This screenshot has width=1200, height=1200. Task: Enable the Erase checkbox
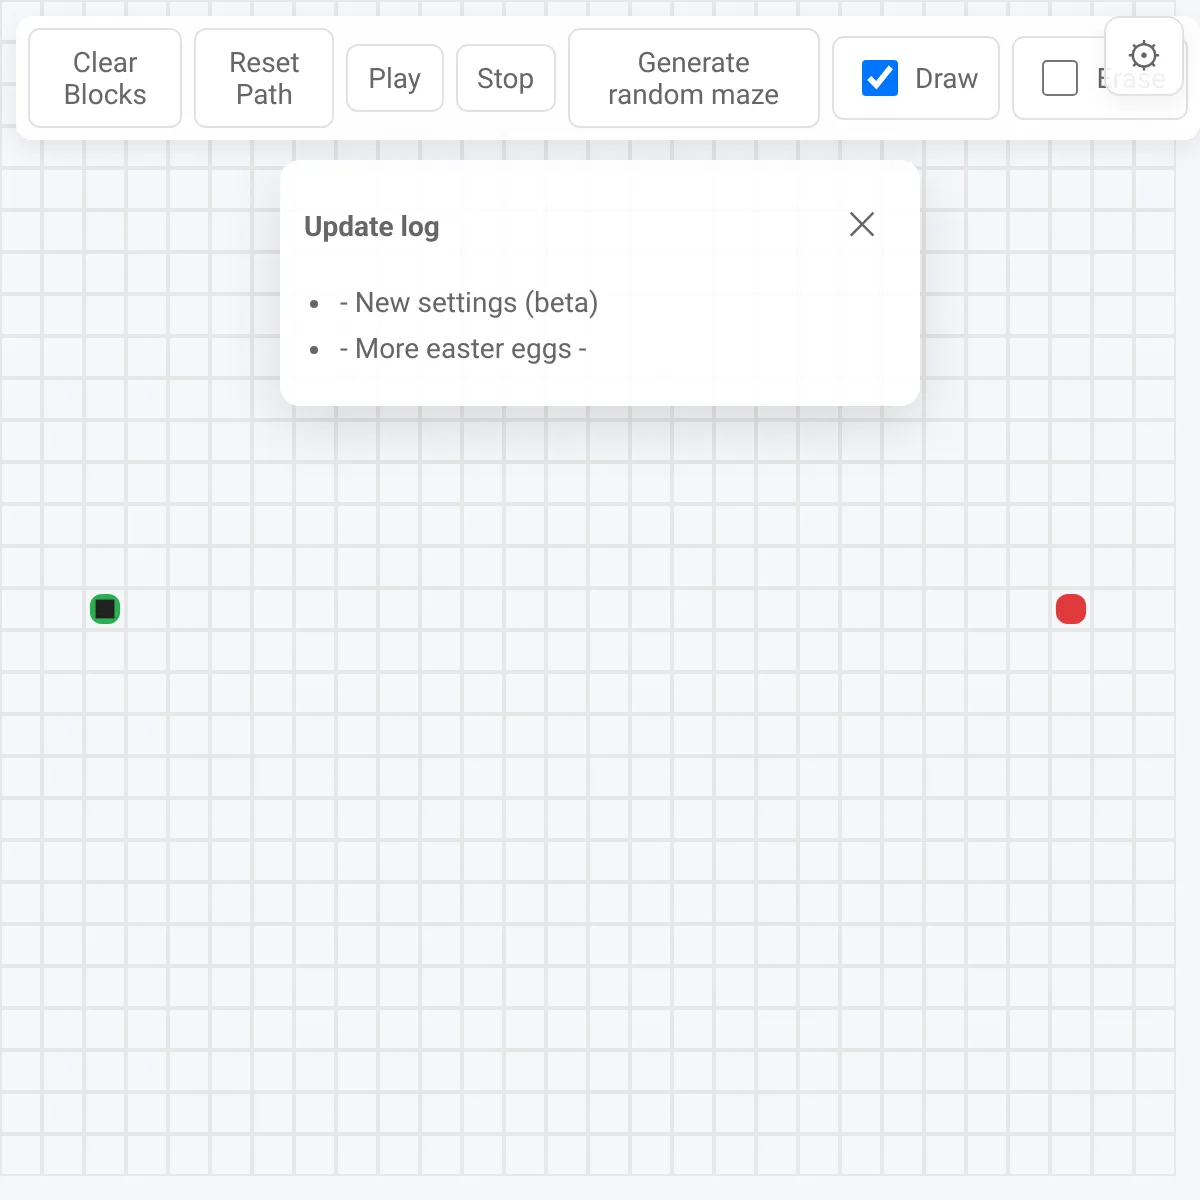point(1059,78)
